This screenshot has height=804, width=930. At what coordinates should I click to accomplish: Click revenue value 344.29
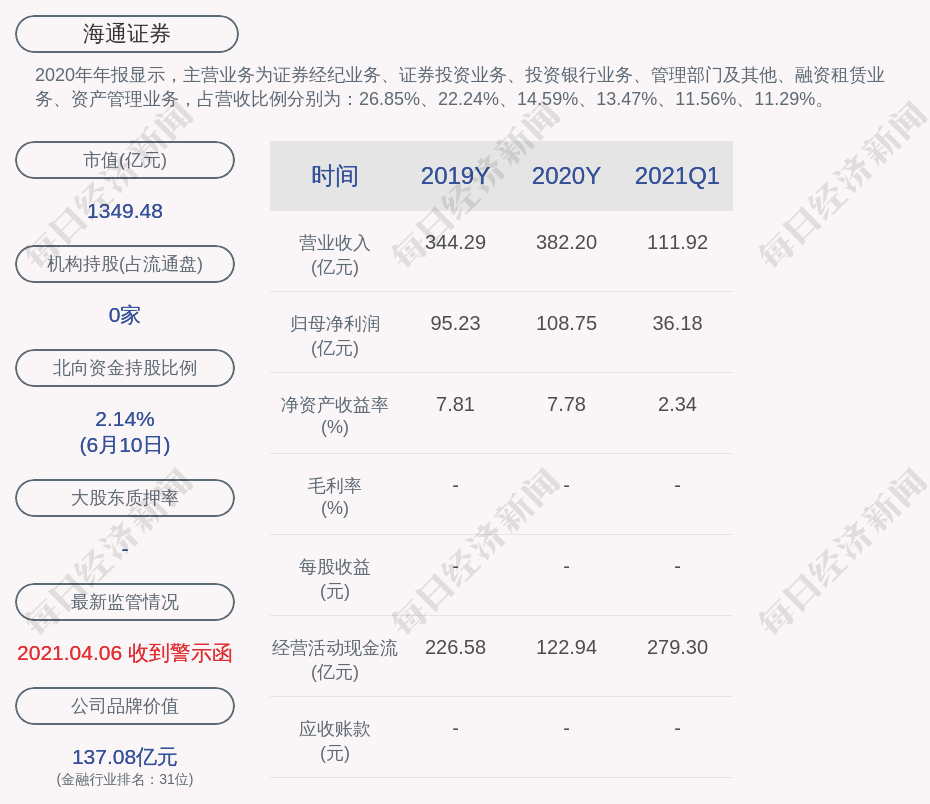pyautogui.click(x=456, y=243)
